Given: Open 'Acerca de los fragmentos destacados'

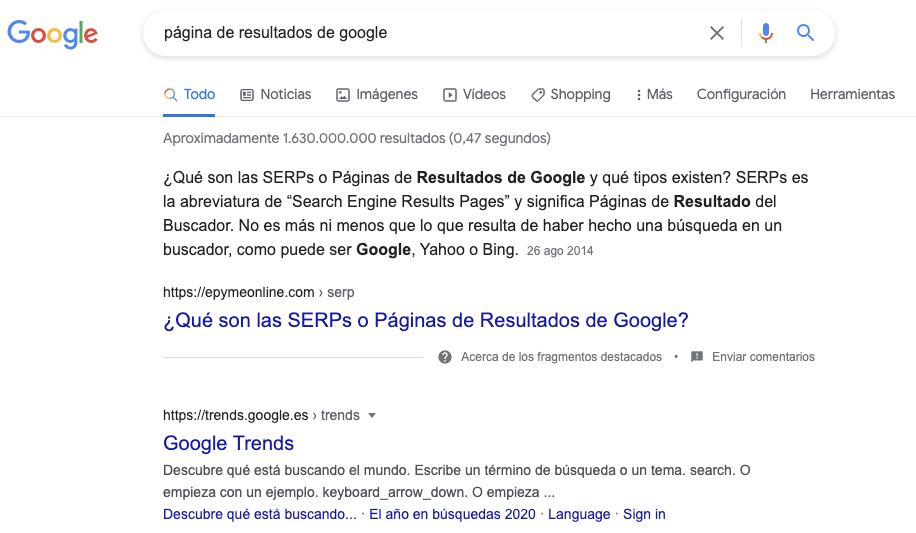Looking at the screenshot, I should click(x=561, y=357).
